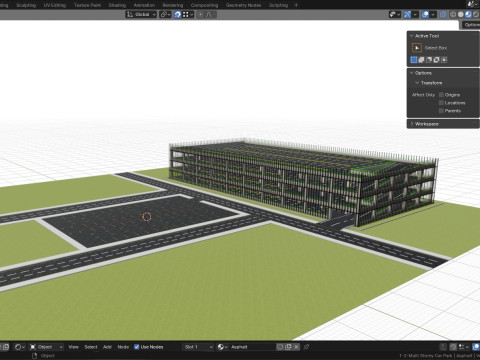Open the object visibility and selectability dropdown
480x360 pixels.
395,14
